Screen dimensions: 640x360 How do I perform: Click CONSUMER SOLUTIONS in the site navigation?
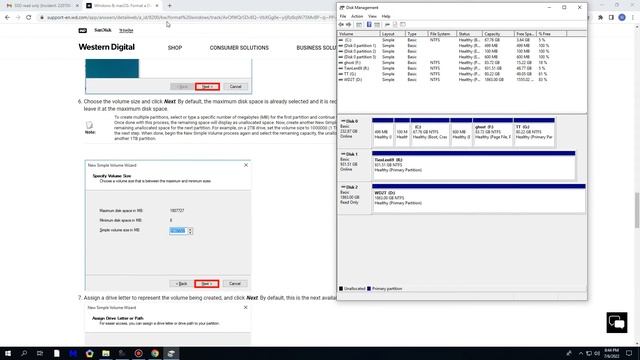(x=239, y=48)
